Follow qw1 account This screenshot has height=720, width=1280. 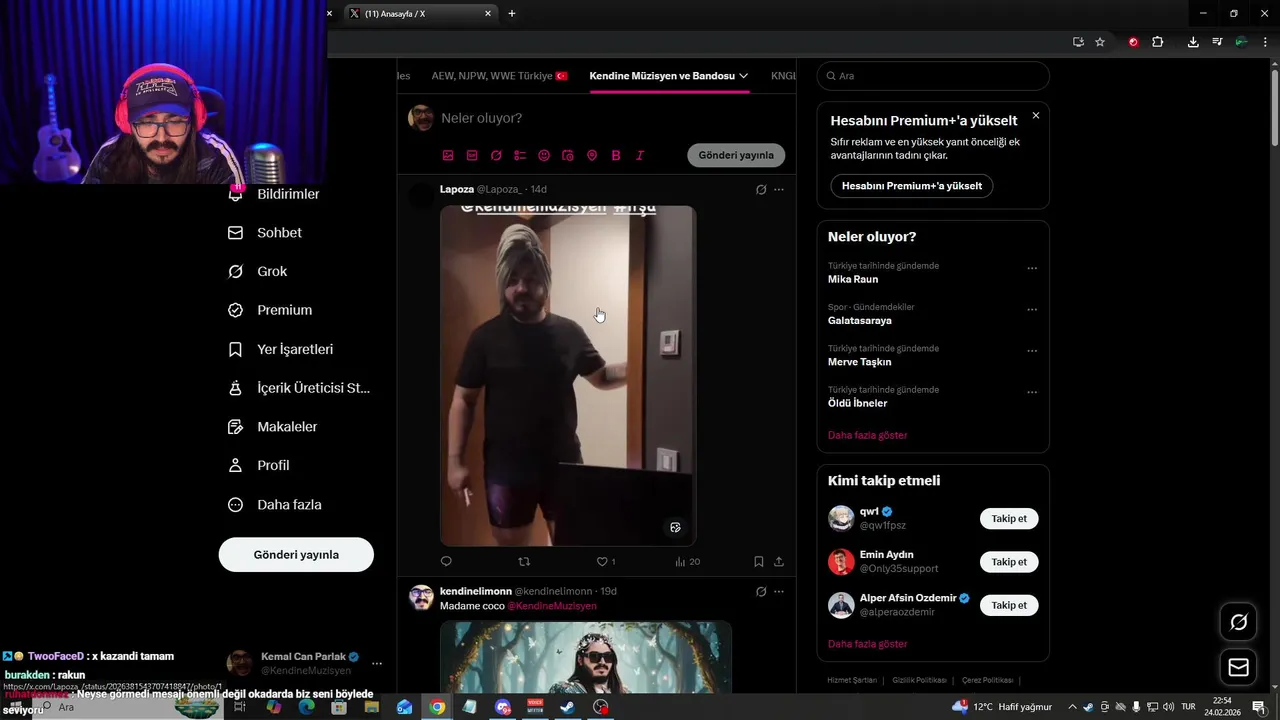pos(1009,518)
